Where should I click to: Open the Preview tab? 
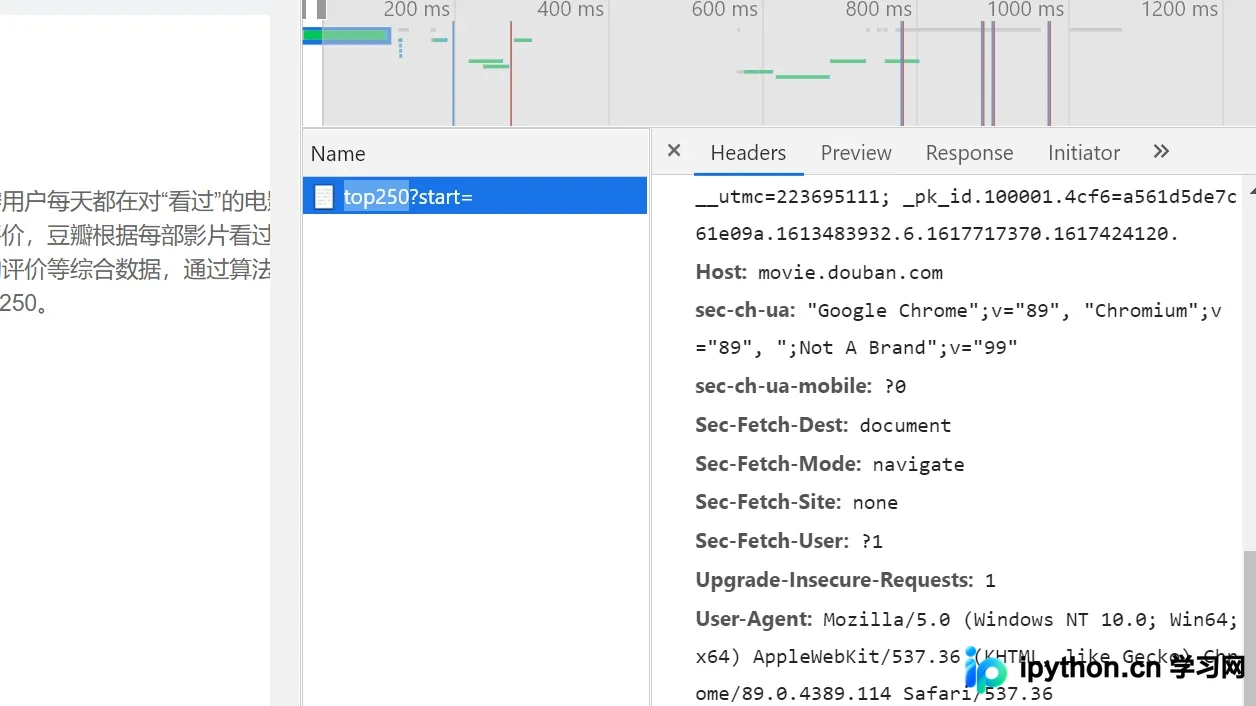tap(856, 153)
